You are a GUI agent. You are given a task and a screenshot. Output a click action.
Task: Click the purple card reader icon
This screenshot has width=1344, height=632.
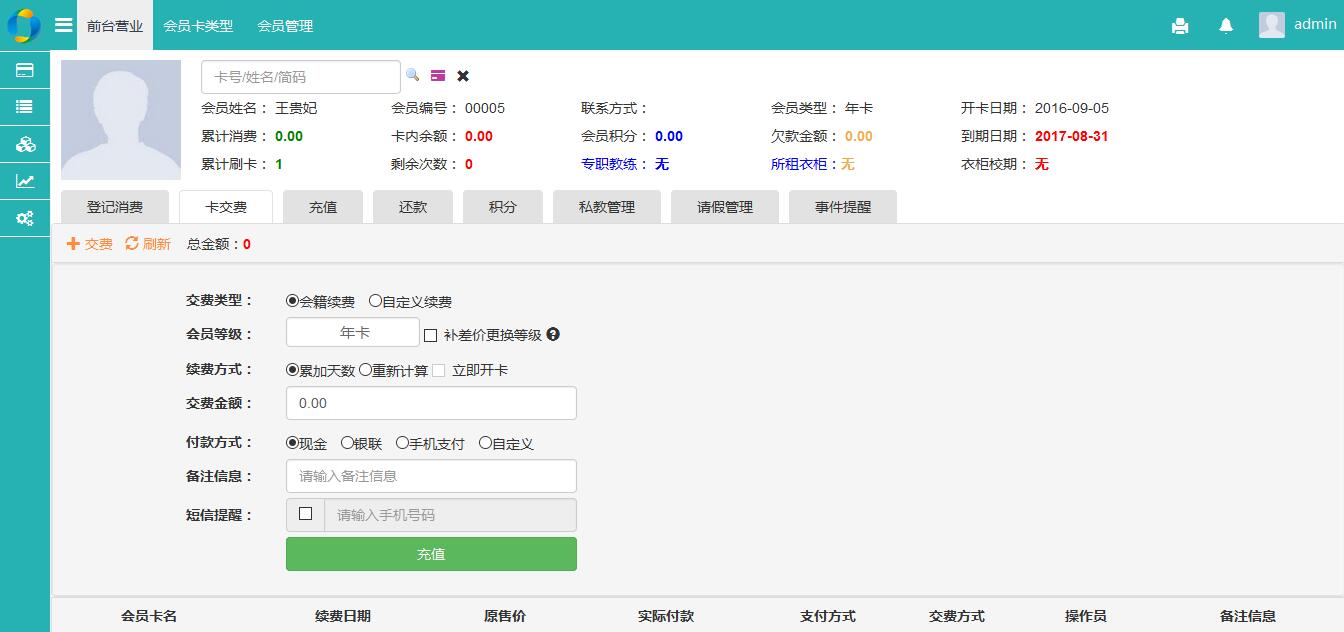438,76
